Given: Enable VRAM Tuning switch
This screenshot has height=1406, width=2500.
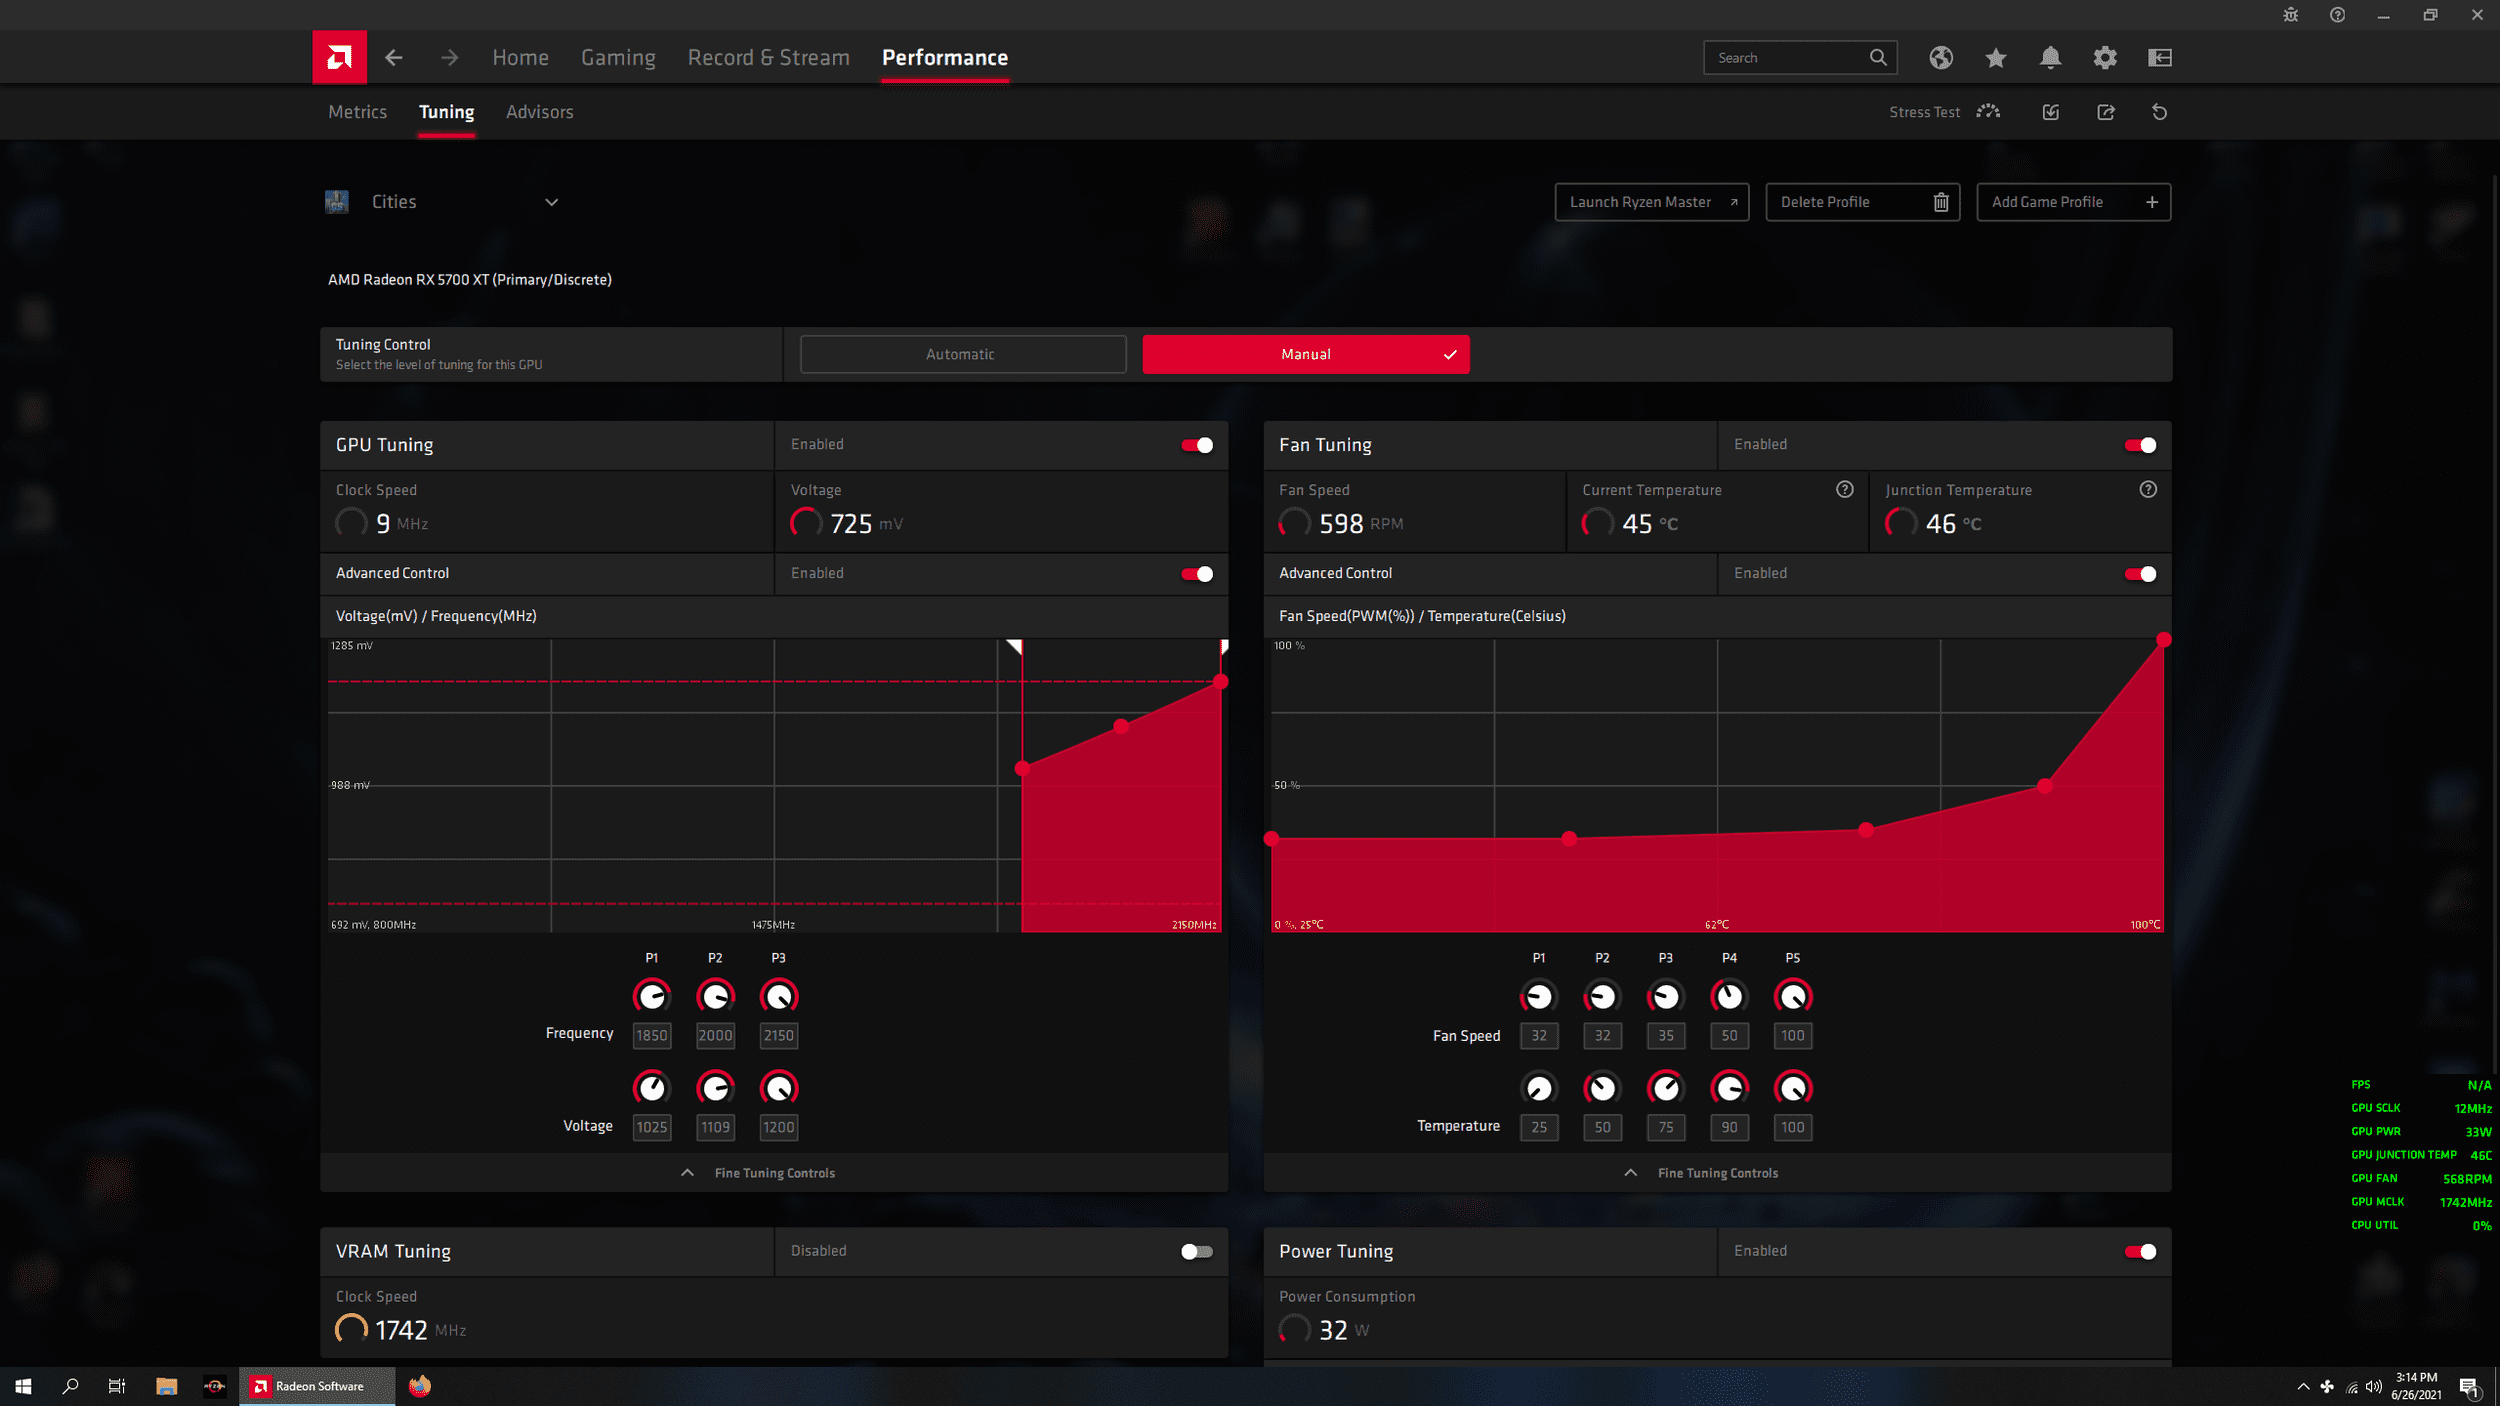Looking at the screenshot, I should click(1197, 1252).
